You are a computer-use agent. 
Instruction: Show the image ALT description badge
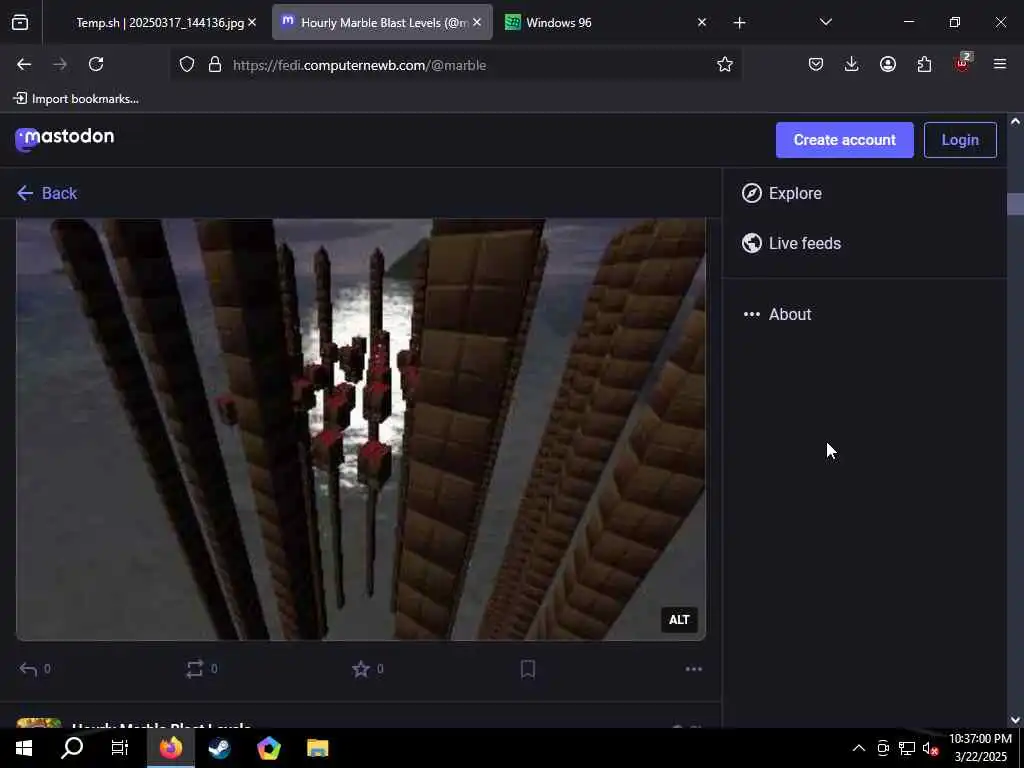pos(679,620)
